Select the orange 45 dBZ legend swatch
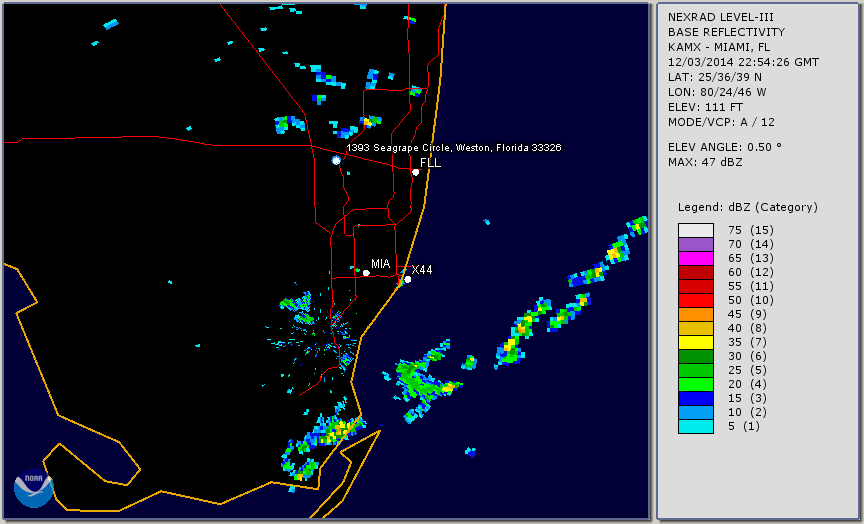The image size is (864, 524). [695, 314]
